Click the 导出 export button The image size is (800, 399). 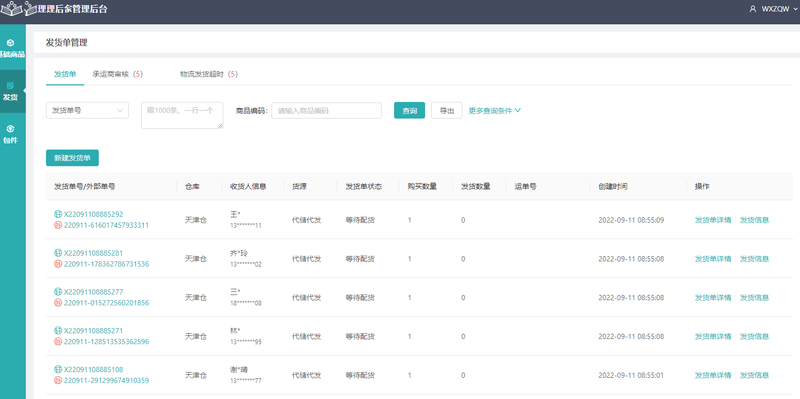(x=446, y=110)
